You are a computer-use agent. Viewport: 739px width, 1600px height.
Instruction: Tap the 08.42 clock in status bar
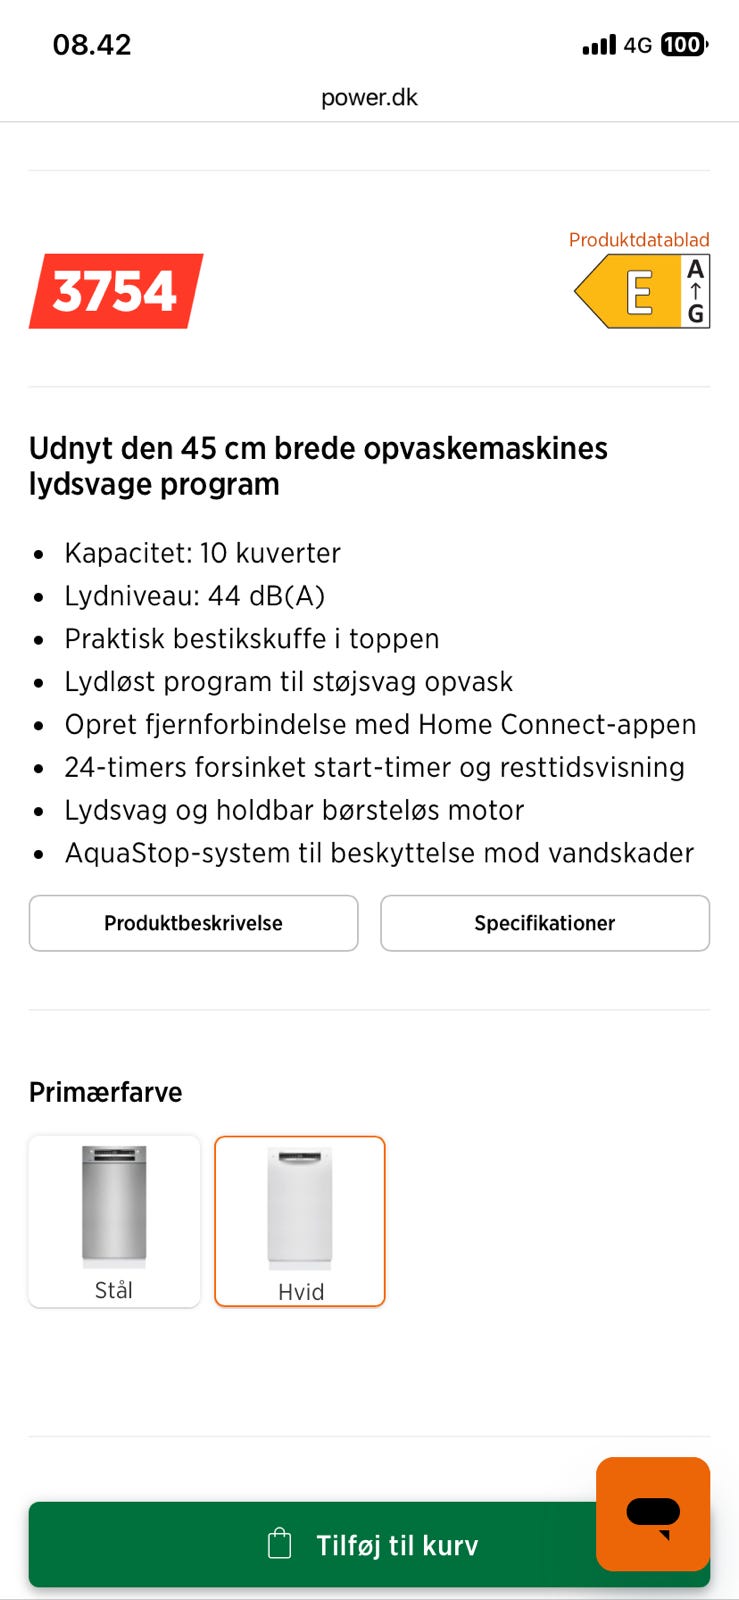(92, 45)
